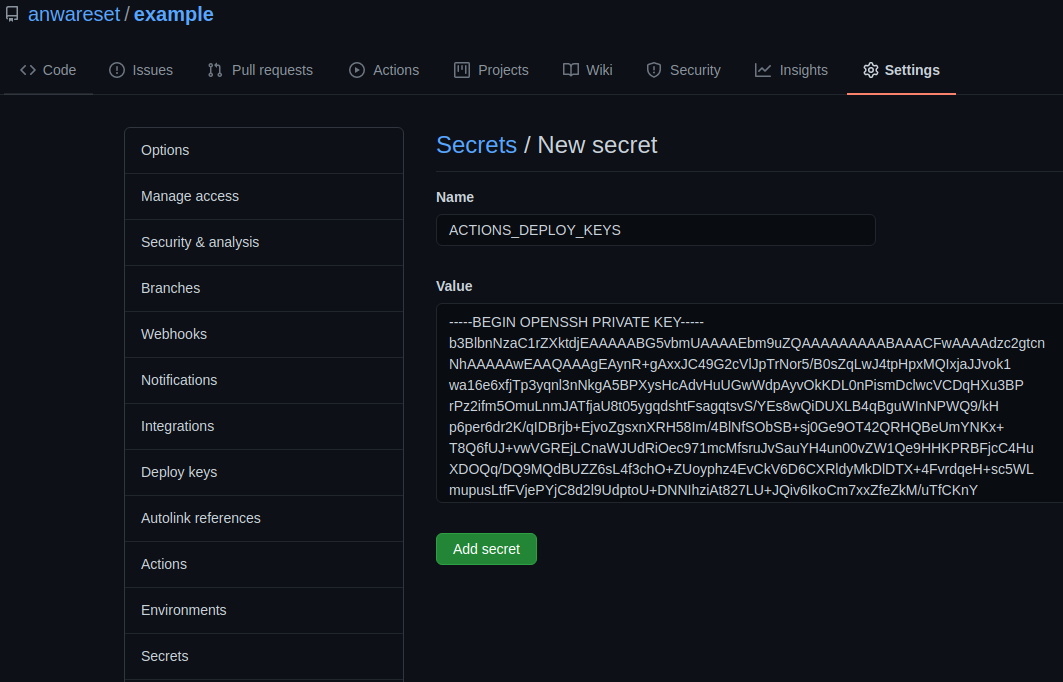Screen dimensions: 1063x682
Task: Click the Insights graph icon
Action: [x=763, y=70]
